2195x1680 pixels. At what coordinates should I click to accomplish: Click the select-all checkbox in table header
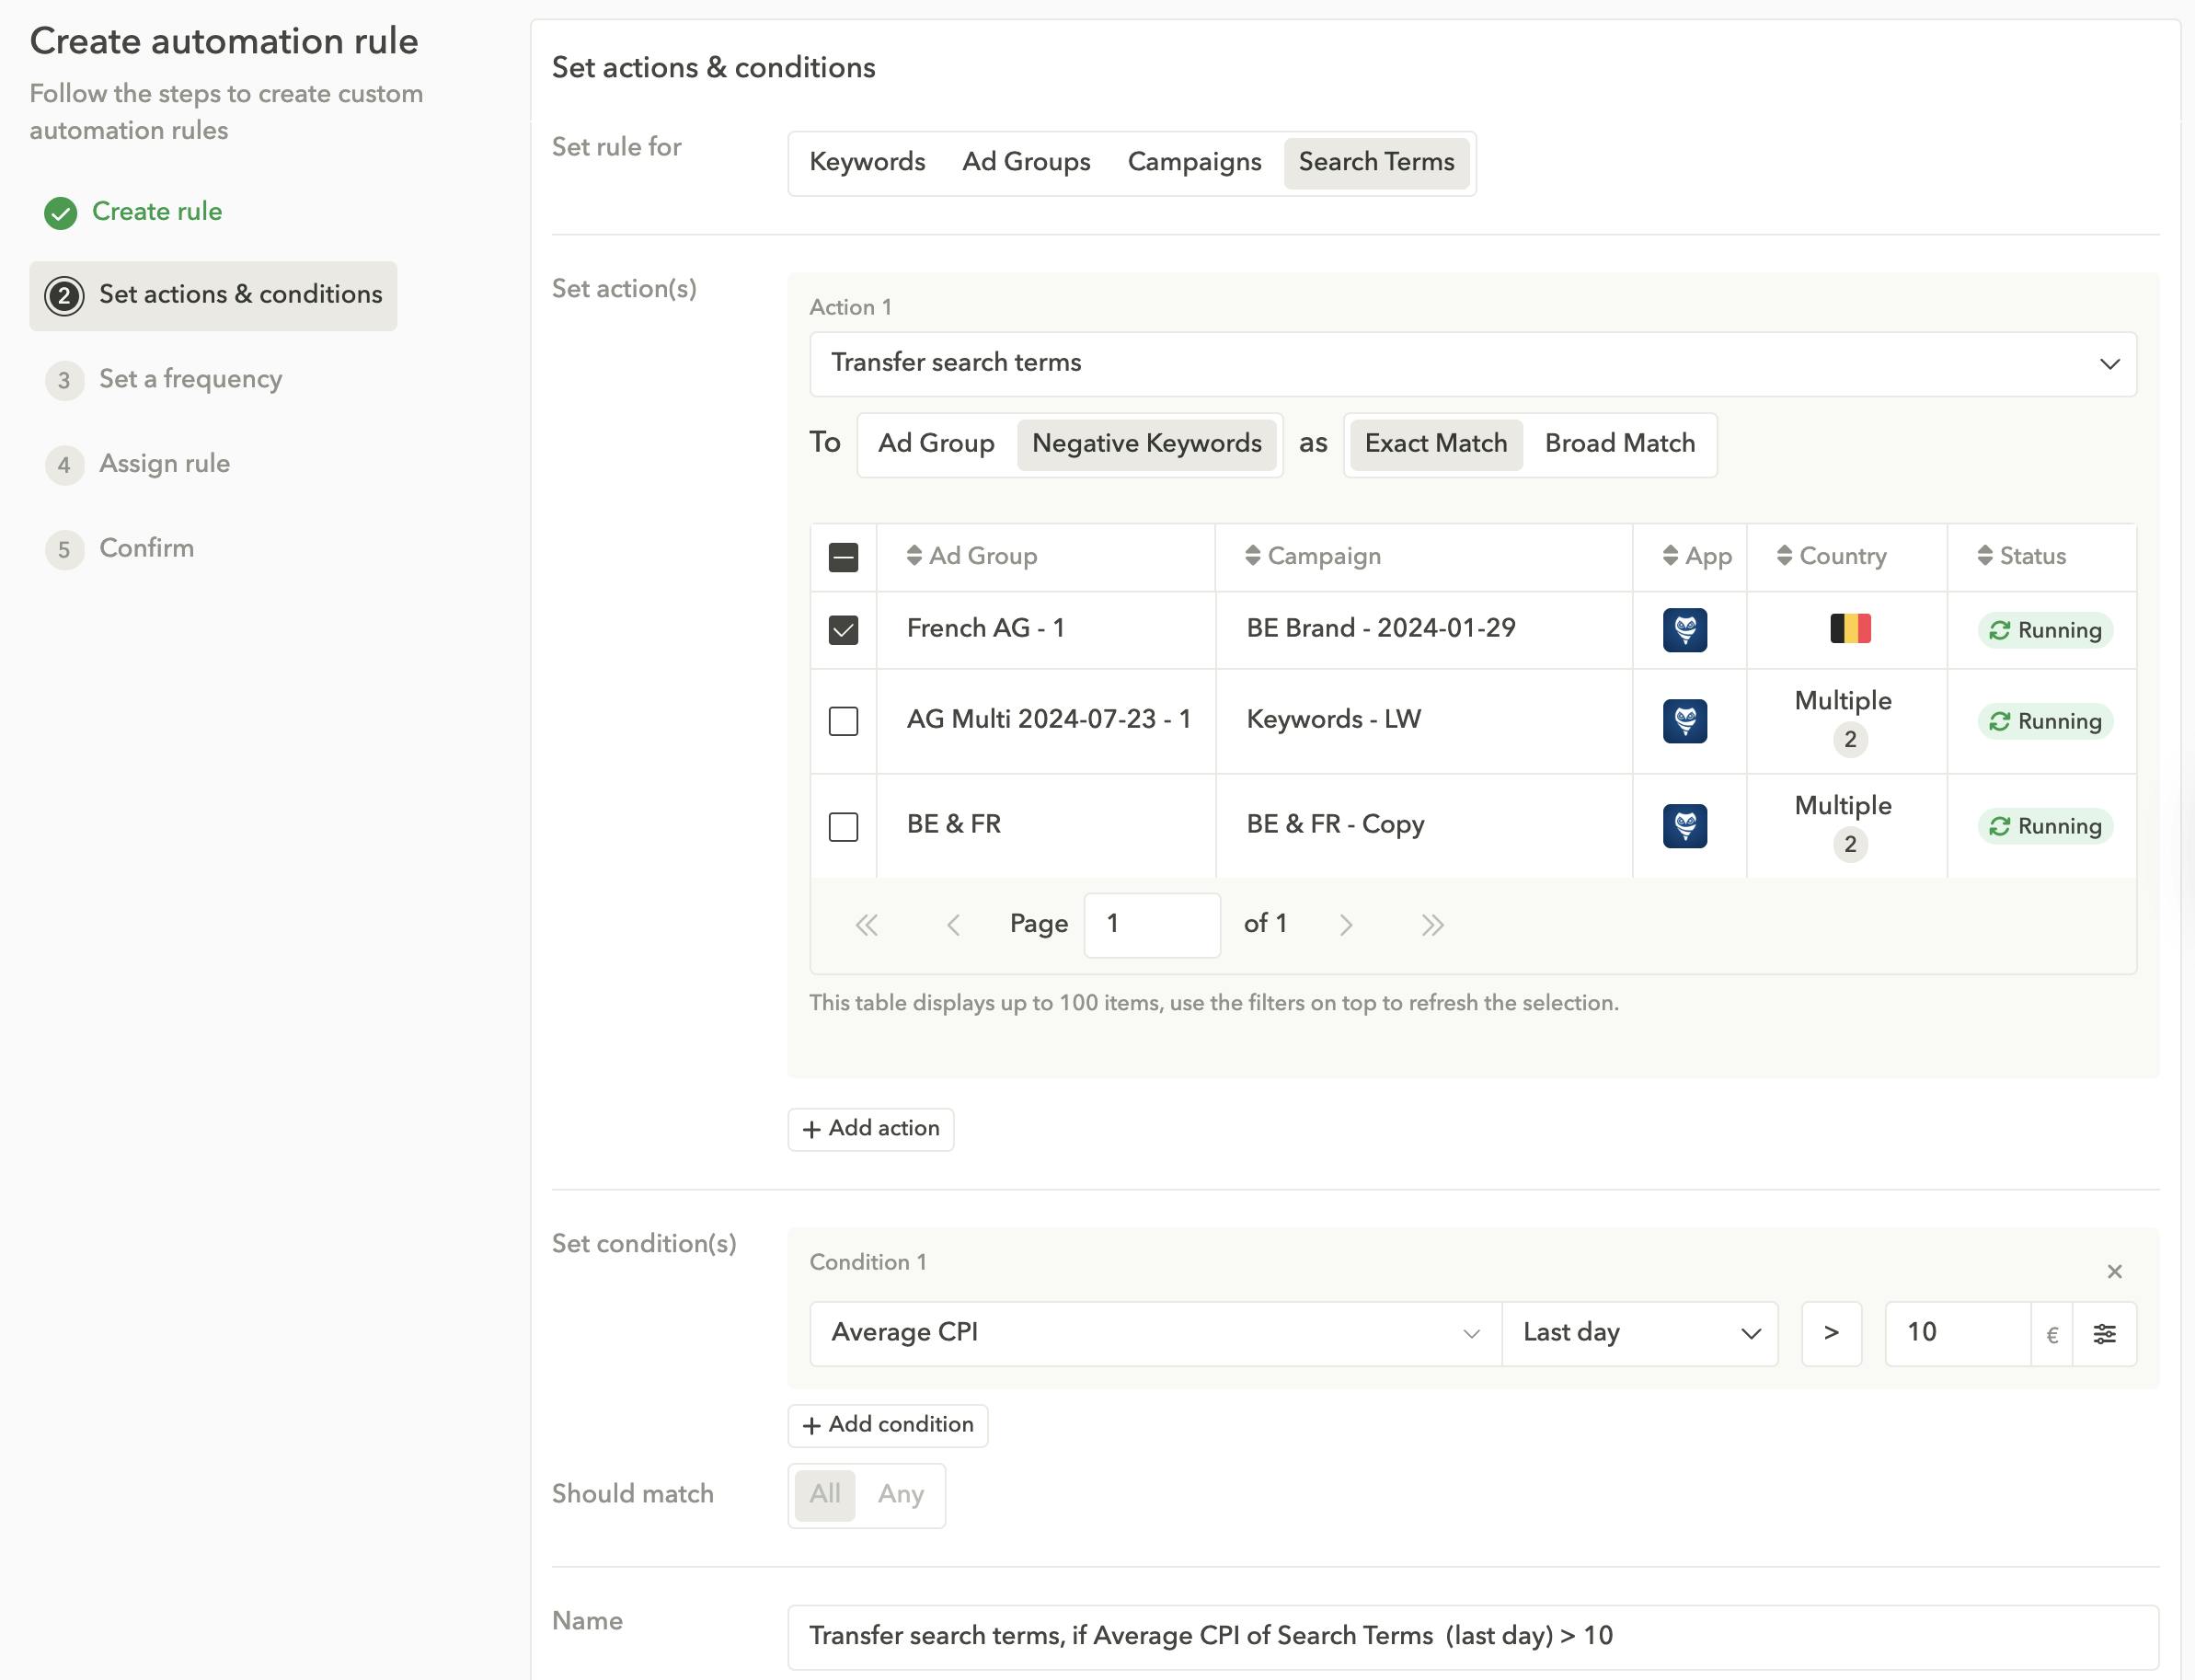pos(843,557)
